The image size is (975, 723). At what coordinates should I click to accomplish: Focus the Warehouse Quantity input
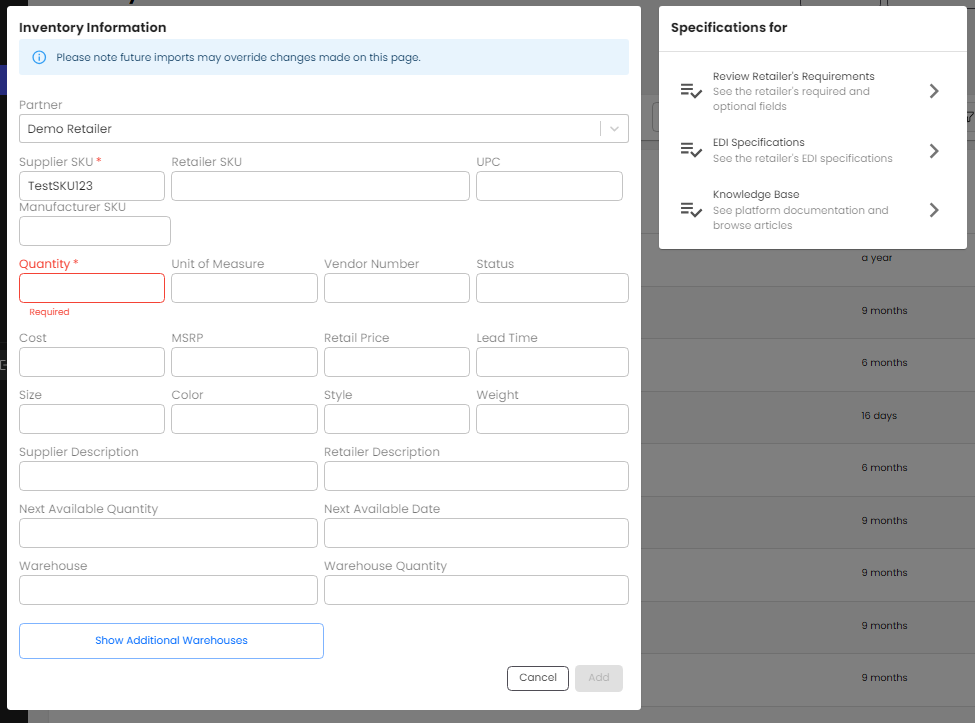[476, 590]
